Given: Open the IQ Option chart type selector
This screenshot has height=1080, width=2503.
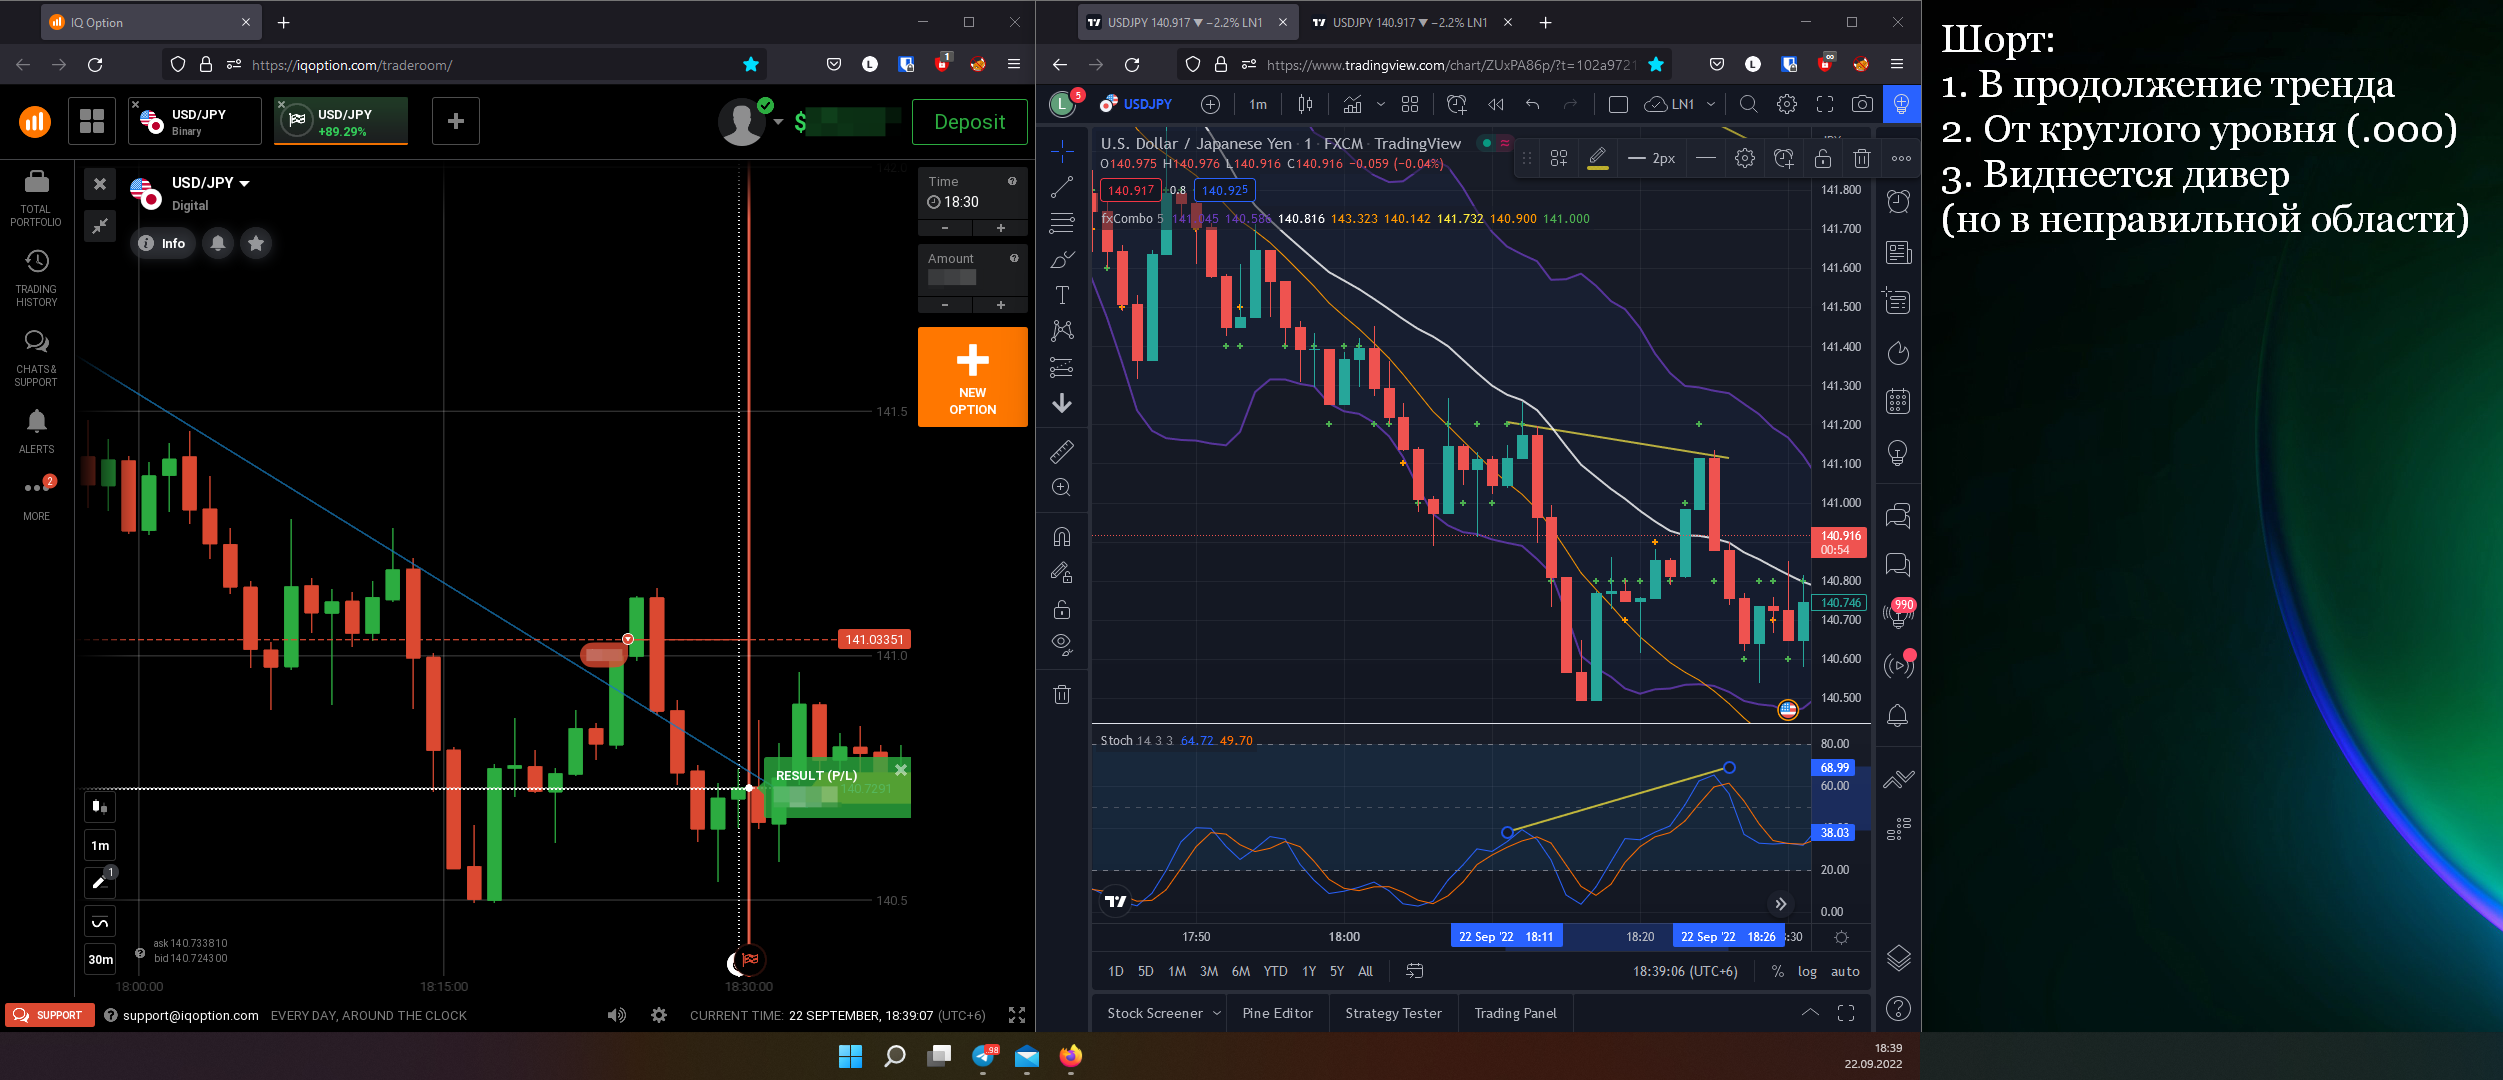Looking at the screenshot, I should click(x=99, y=806).
